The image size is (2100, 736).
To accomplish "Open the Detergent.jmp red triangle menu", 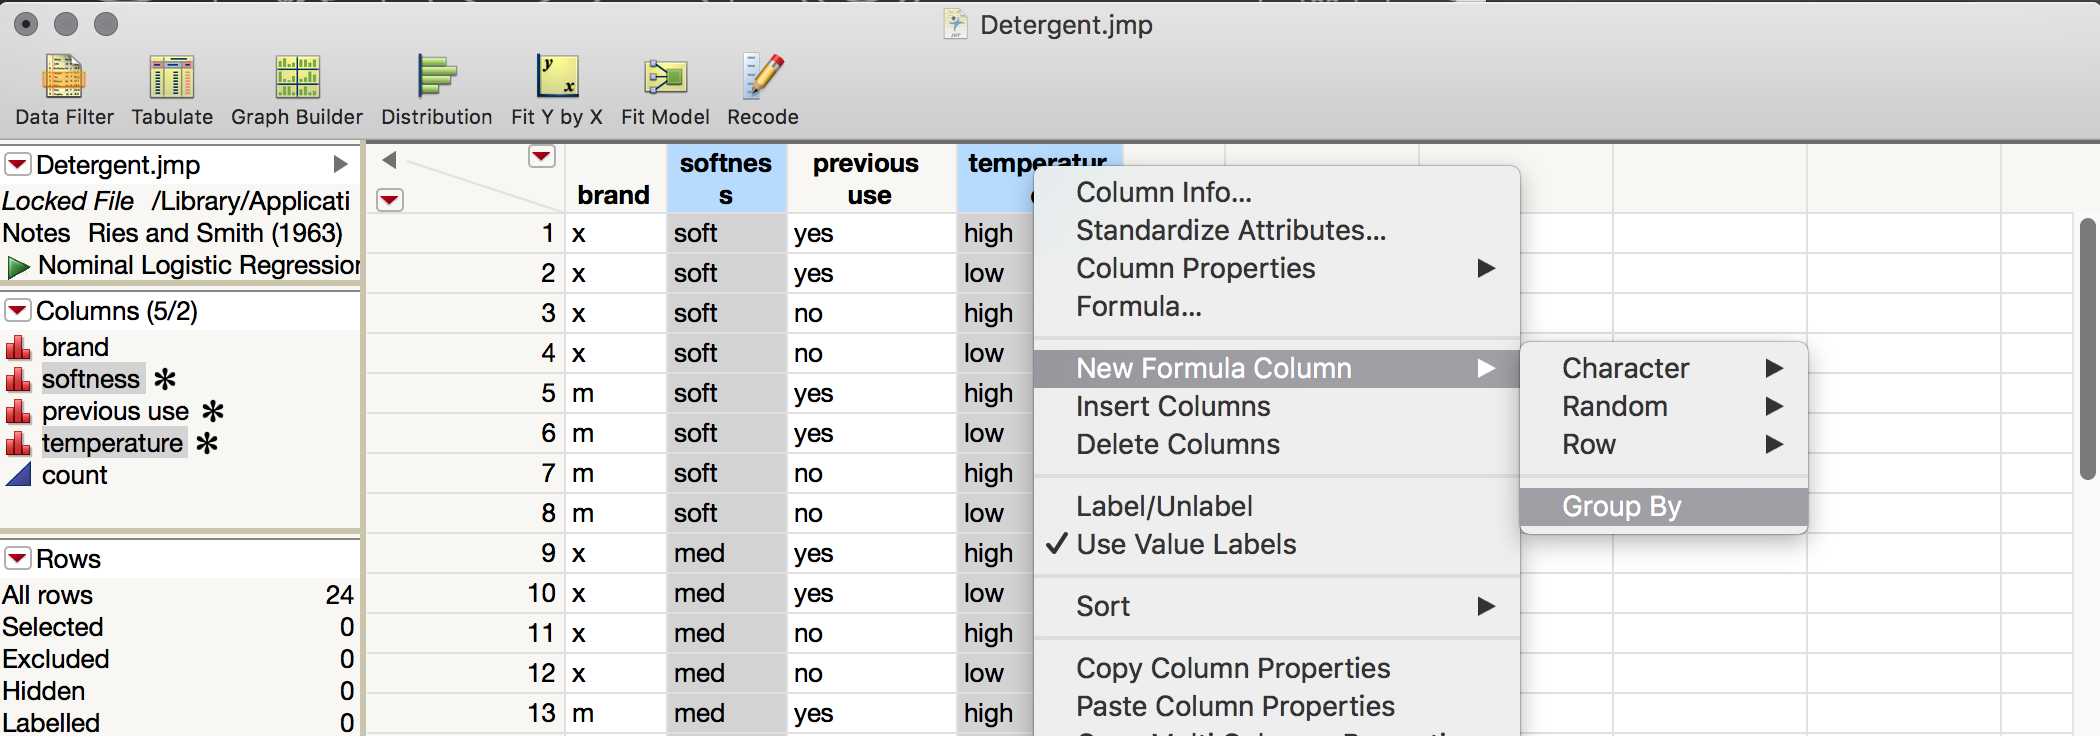I will [x=17, y=164].
